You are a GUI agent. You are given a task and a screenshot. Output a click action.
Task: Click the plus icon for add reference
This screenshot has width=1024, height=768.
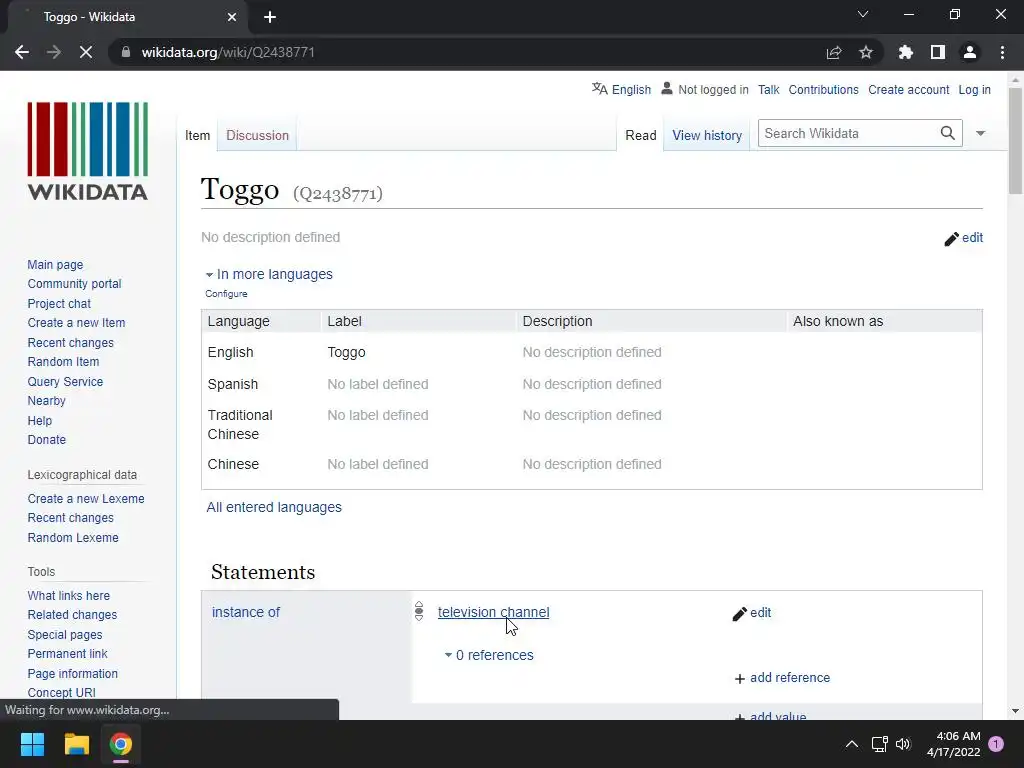tap(740, 679)
